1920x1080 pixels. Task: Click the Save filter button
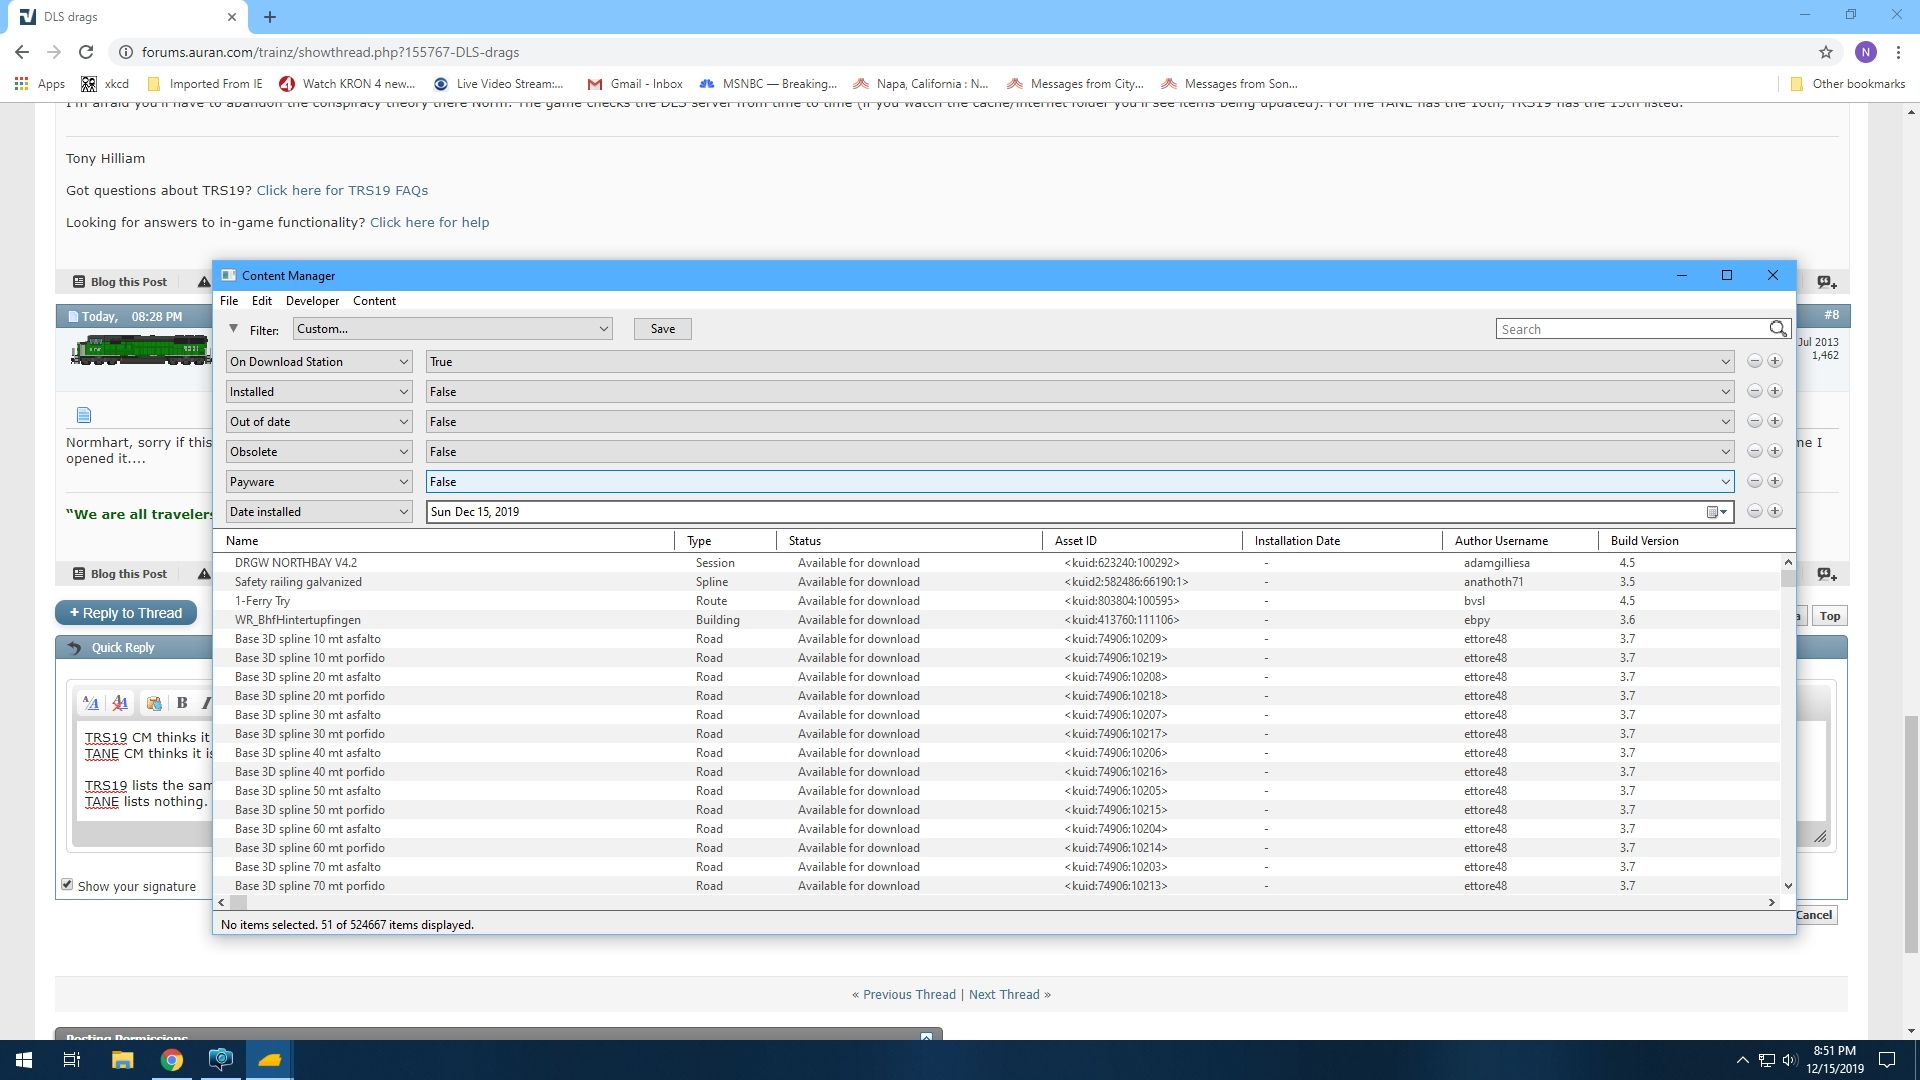[x=662, y=329]
